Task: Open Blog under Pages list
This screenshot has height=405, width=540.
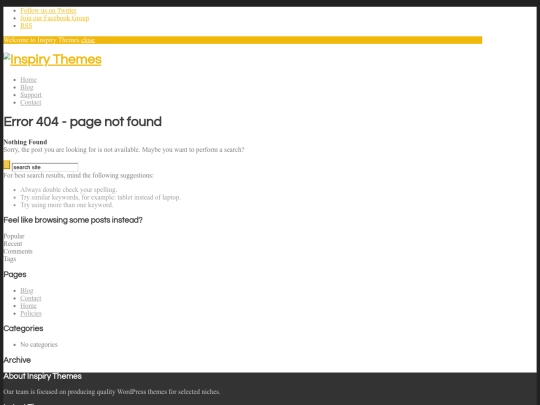Action: tap(27, 291)
